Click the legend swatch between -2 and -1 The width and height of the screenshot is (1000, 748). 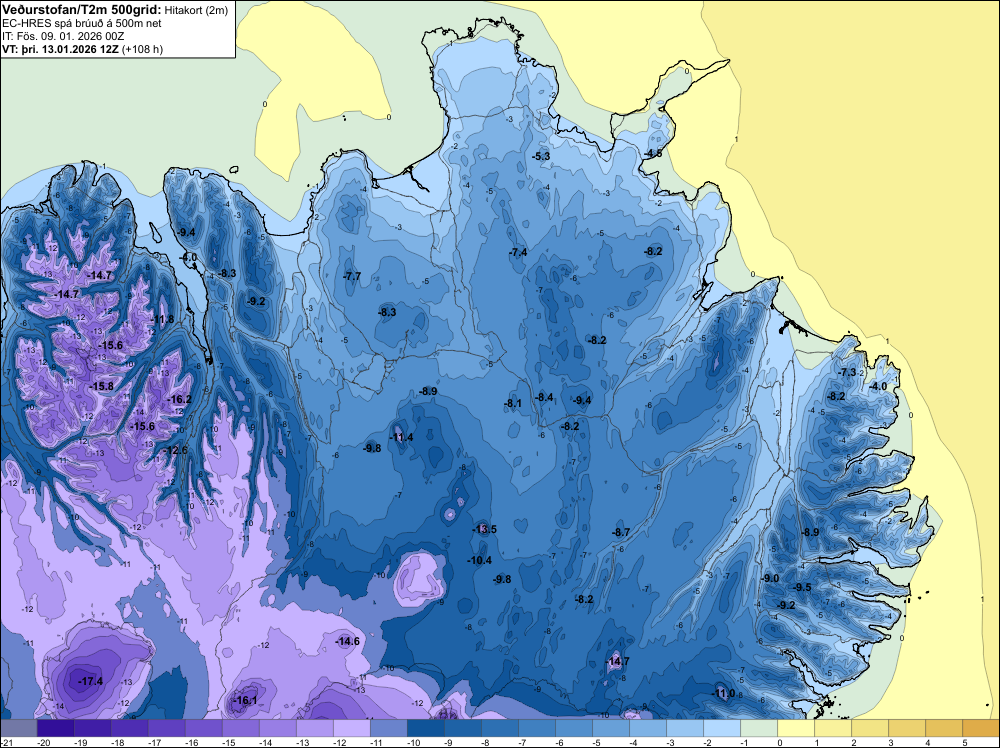(721, 728)
